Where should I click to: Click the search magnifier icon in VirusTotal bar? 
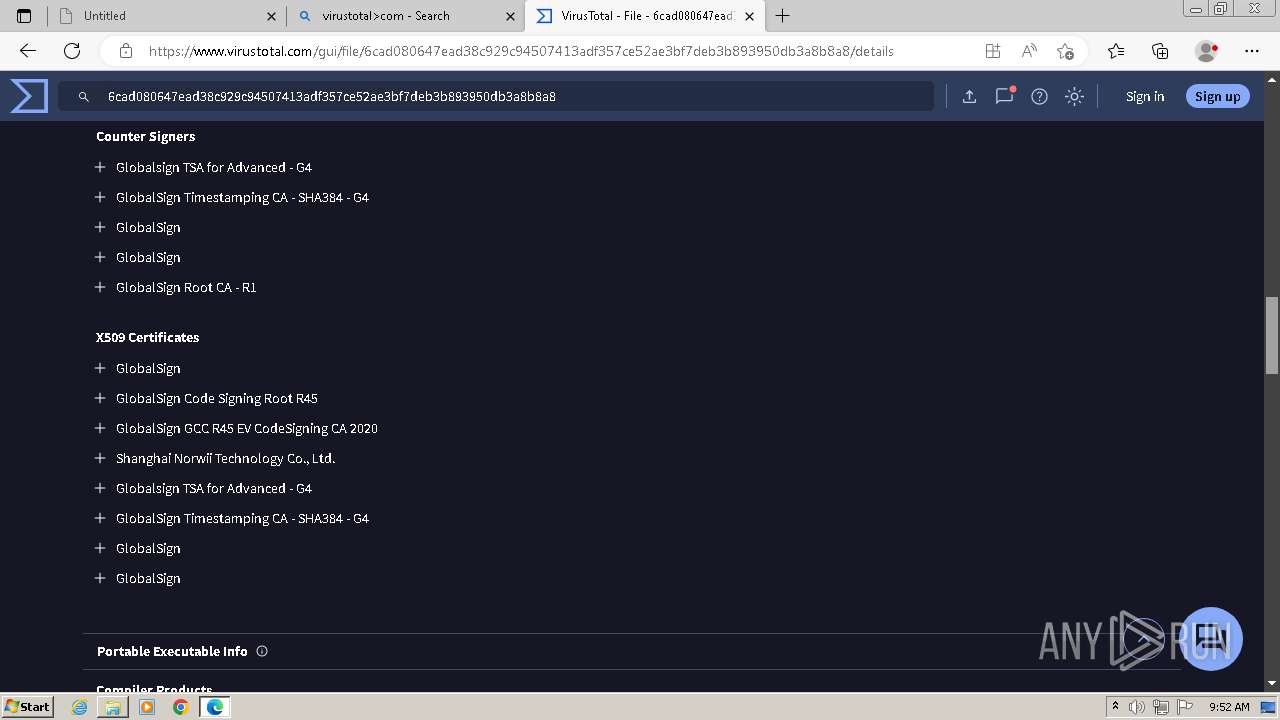84,96
